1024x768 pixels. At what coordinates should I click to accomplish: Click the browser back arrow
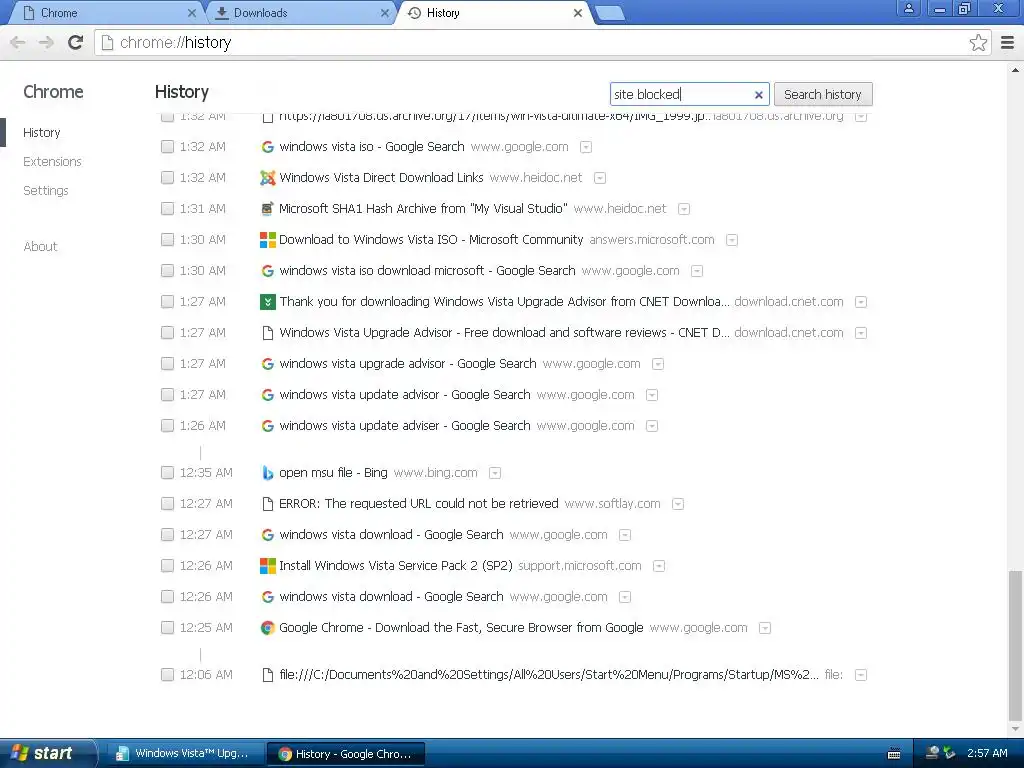point(18,43)
